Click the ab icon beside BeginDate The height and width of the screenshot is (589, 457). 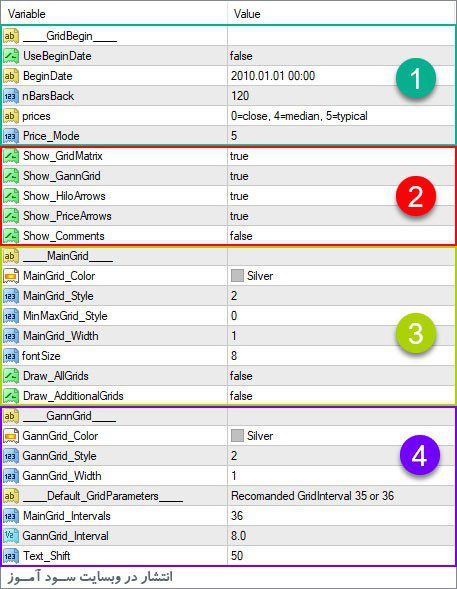pyautogui.click(x=11, y=76)
